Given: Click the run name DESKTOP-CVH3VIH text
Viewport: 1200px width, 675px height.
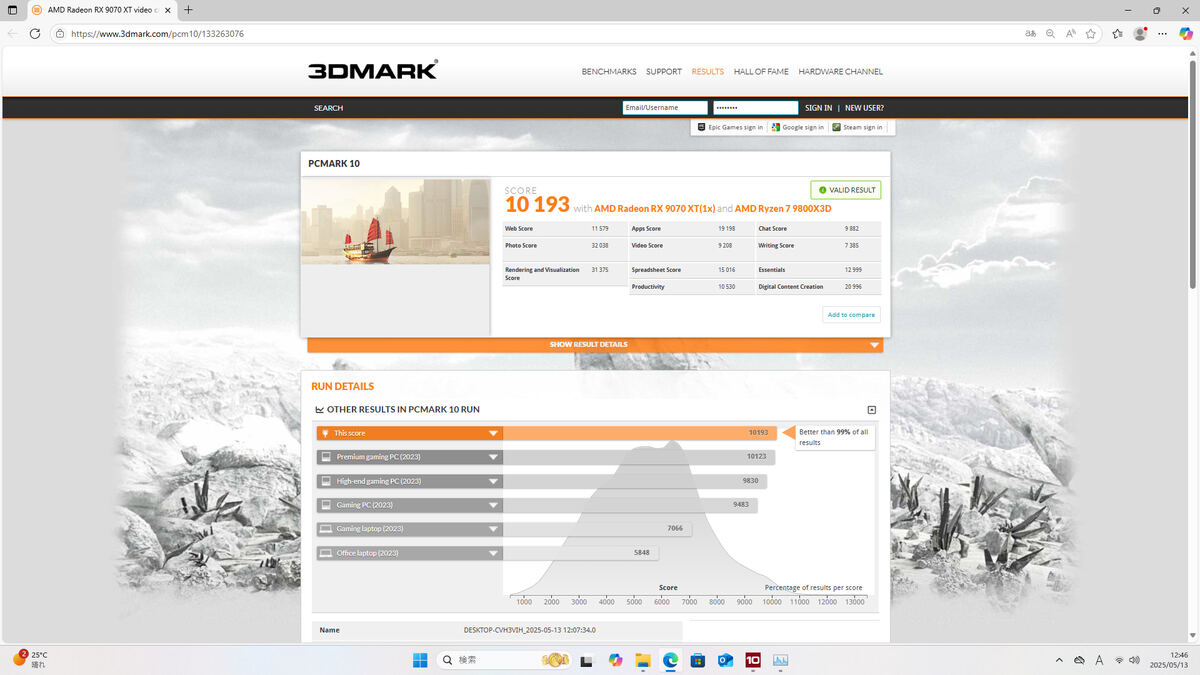Looking at the screenshot, I should (530, 630).
